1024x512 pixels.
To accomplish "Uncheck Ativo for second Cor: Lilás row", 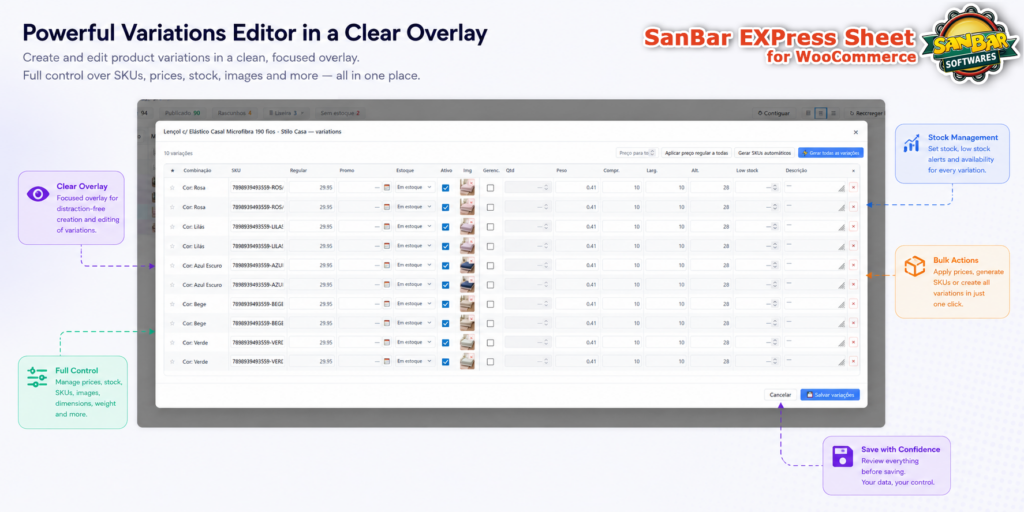I will click(x=445, y=246).
